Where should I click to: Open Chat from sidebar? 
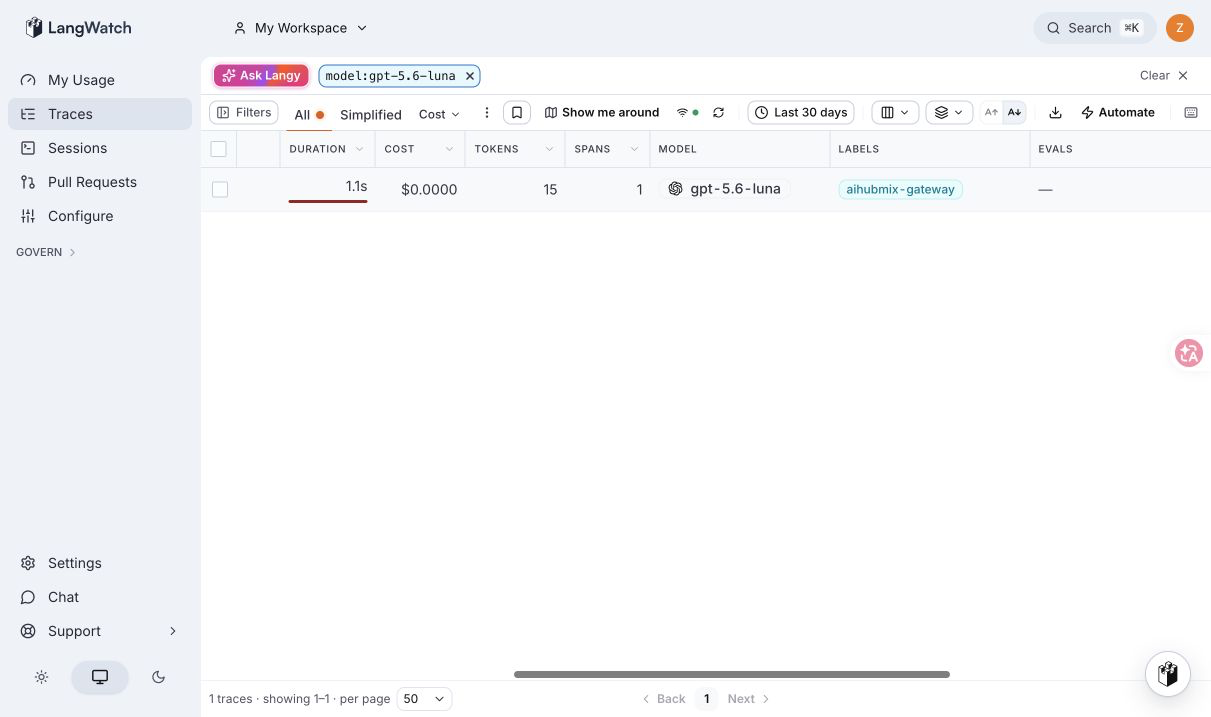100,597
